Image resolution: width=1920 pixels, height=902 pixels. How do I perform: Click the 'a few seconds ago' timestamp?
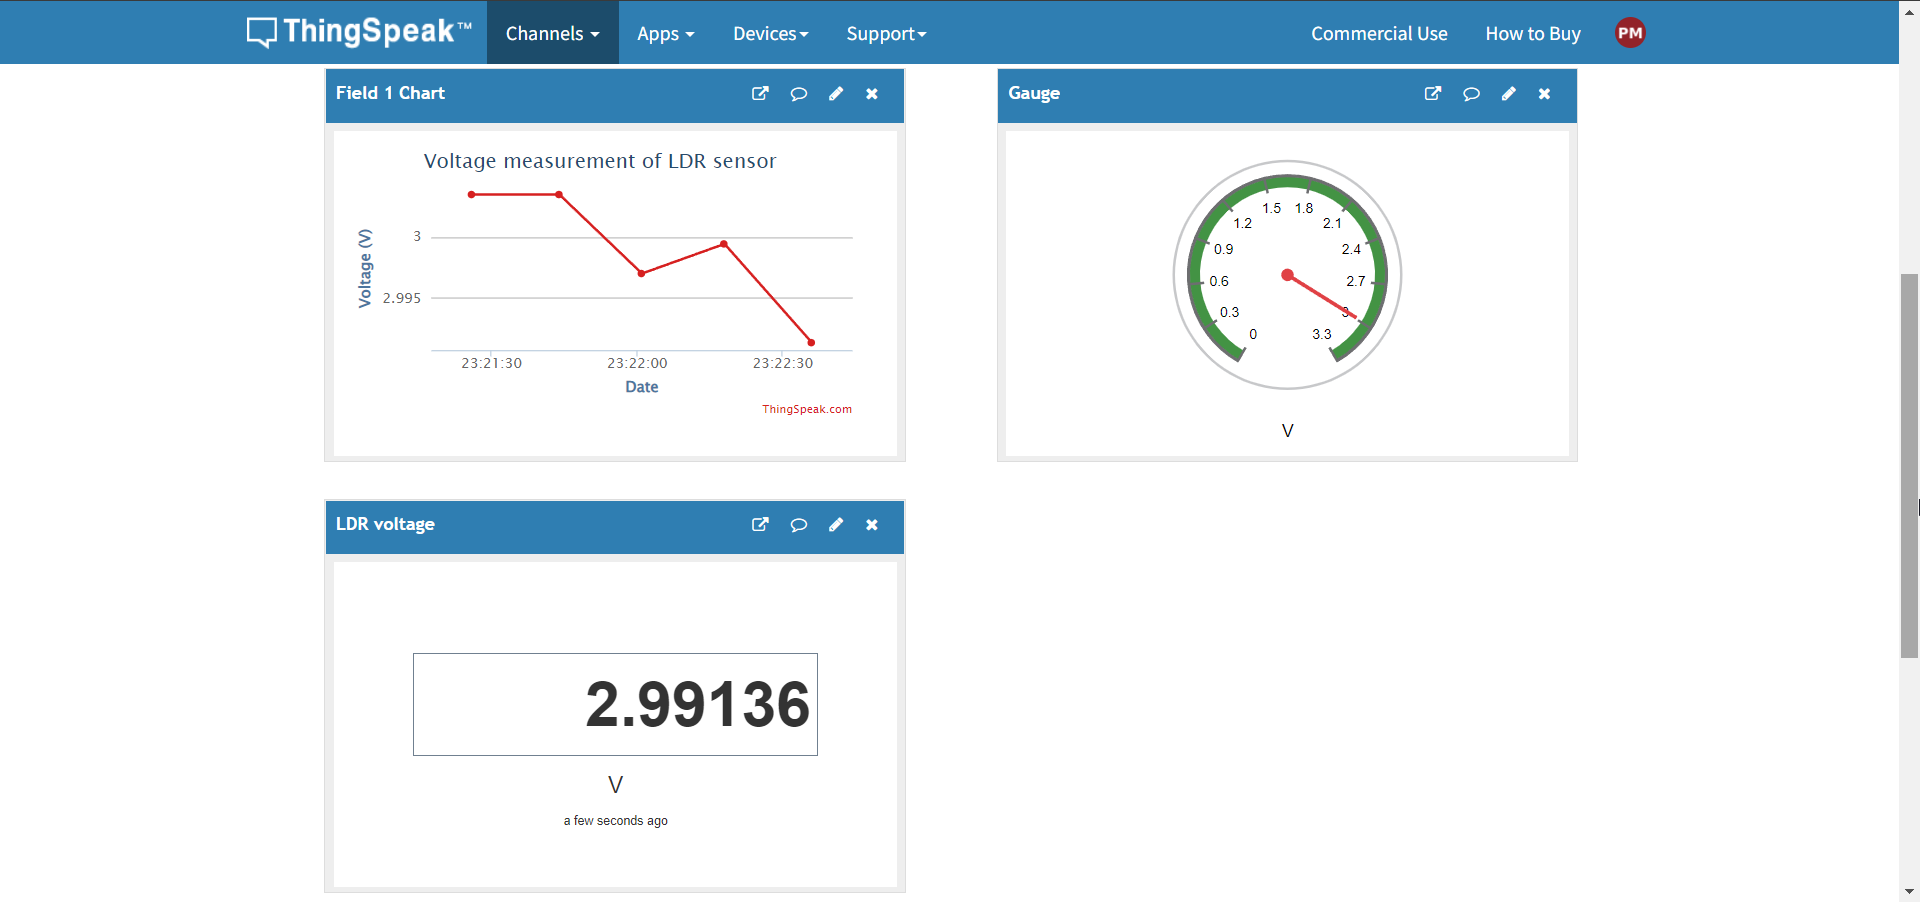(x=615, y=821)
